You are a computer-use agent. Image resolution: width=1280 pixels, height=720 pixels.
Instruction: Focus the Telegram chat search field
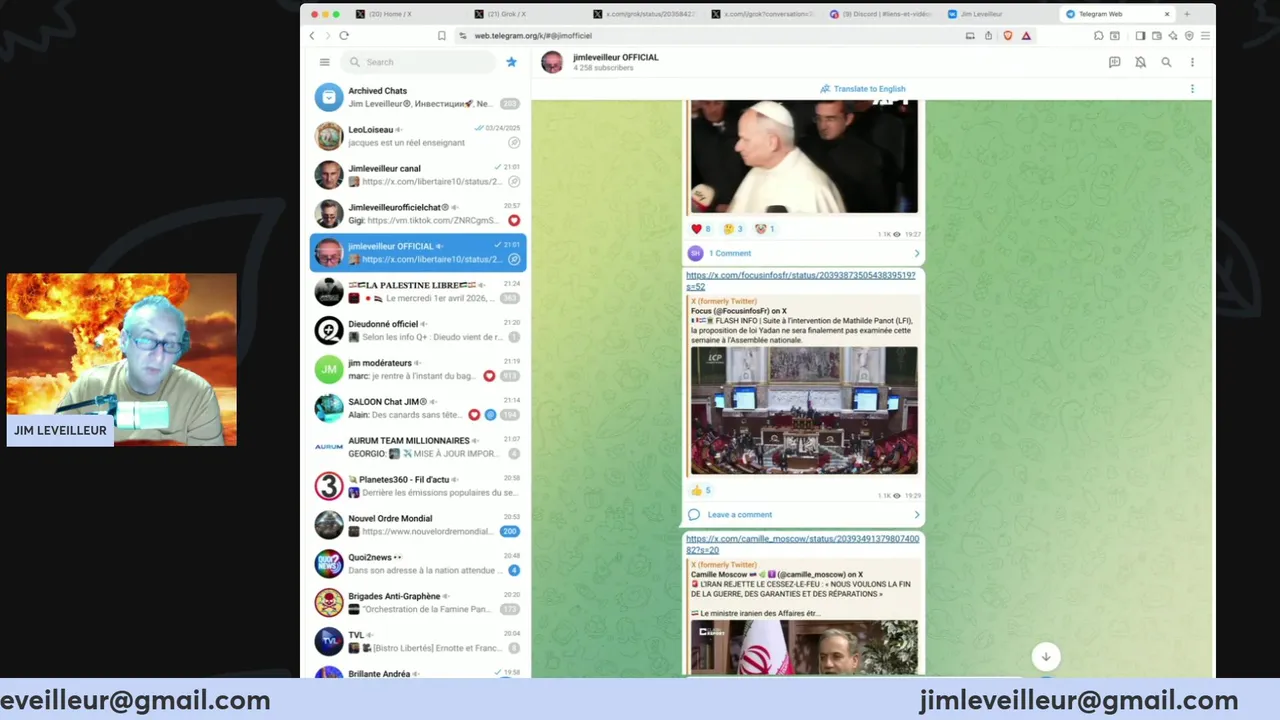tap(418, 62)
